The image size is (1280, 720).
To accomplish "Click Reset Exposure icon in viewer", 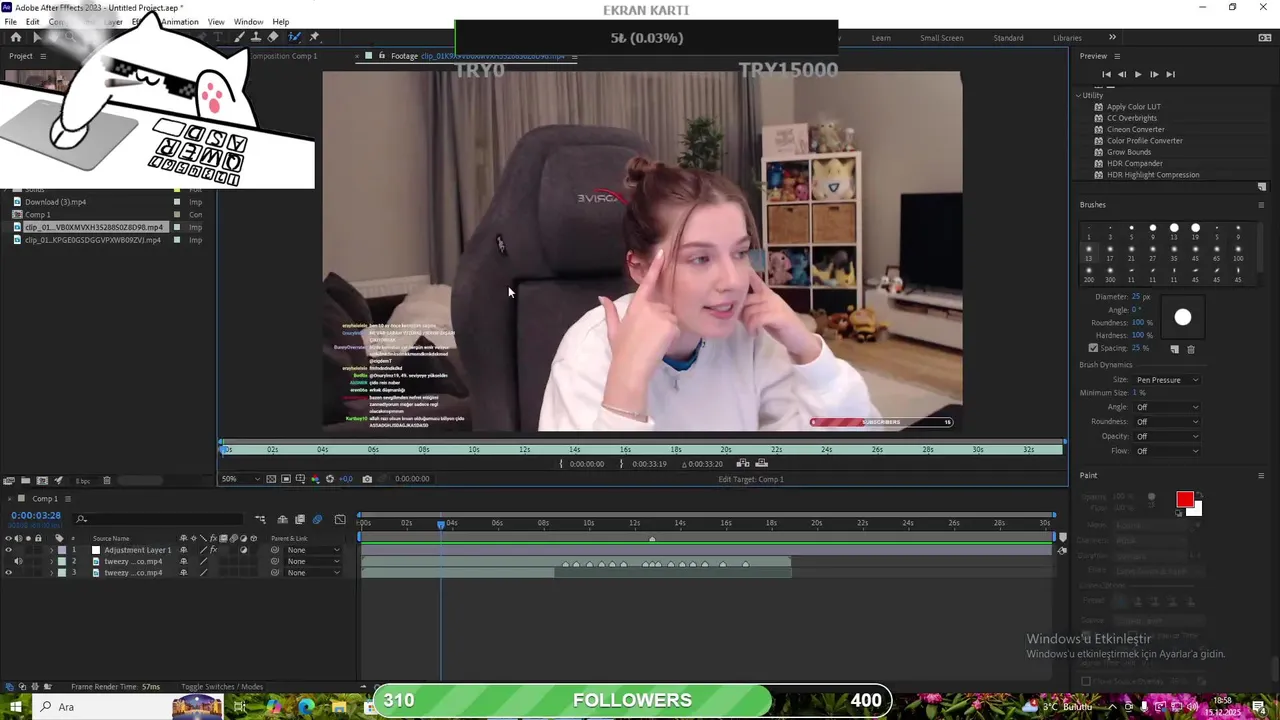I will (x=329, y=479).
